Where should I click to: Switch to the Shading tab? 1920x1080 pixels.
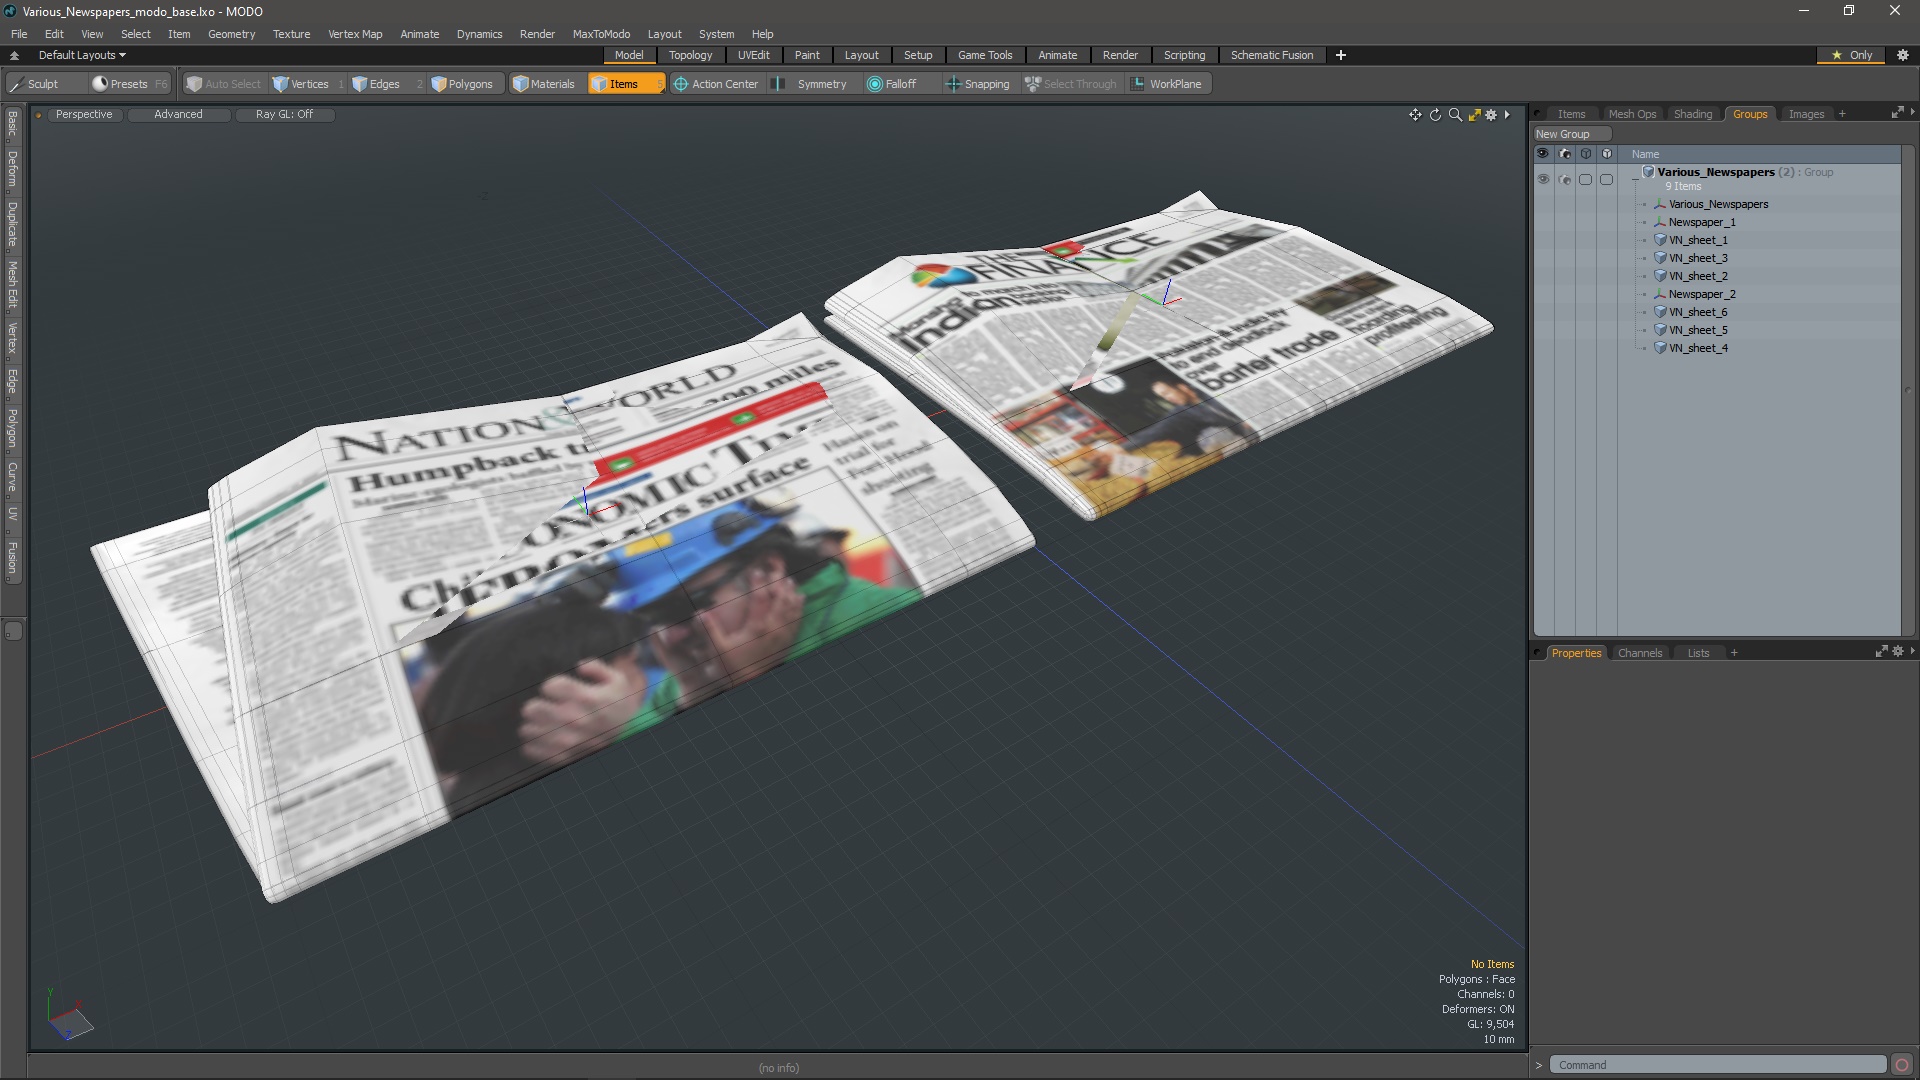coord(1692,114)
